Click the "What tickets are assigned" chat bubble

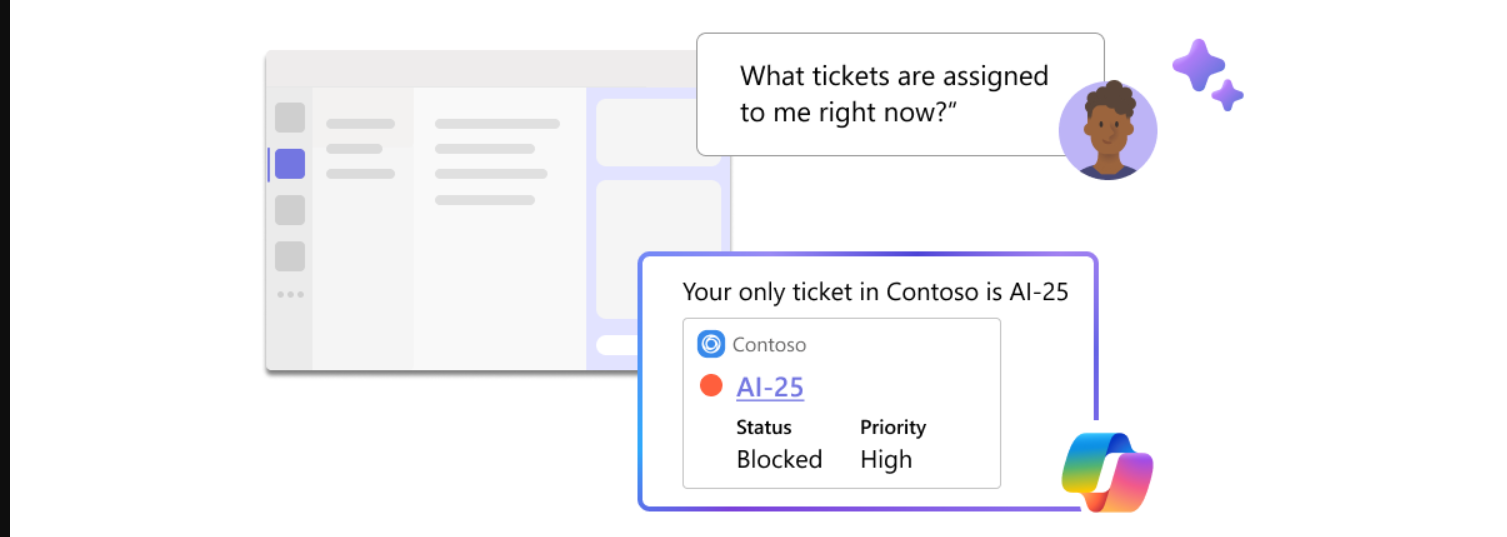point(900,94)
